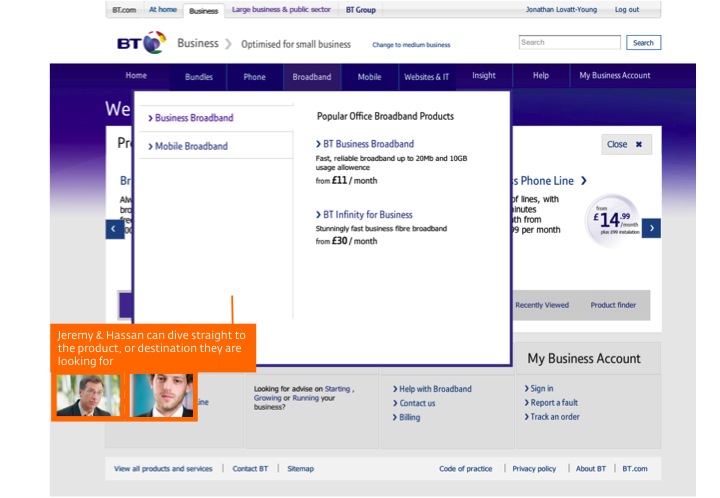This screenshot has height=498, width=720.
Task: Click the younger man's portrait thumbnail
Action: [x=162, y=396]
